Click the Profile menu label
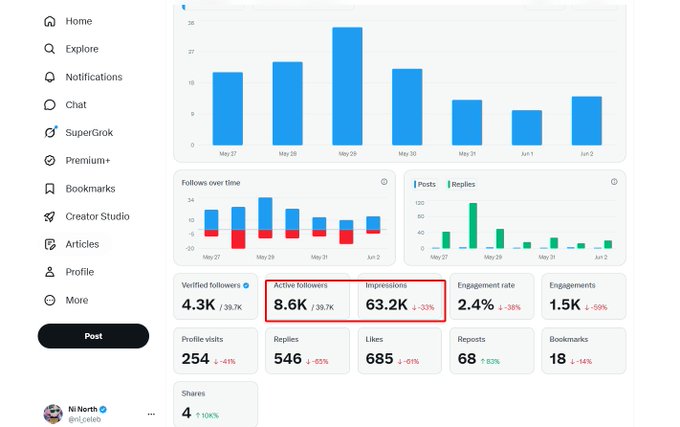The width and height of the screenshot is (680, 427). pos(80,272)
